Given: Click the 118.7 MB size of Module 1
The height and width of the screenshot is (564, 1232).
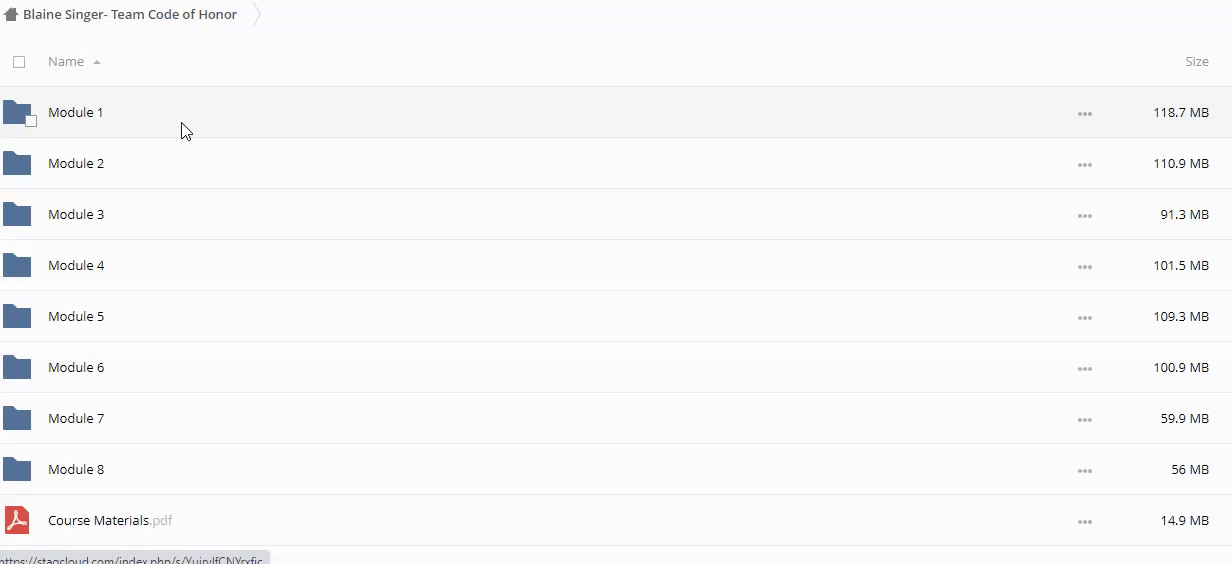Looking at the screenshot, I should click(x=1181, y=113).
